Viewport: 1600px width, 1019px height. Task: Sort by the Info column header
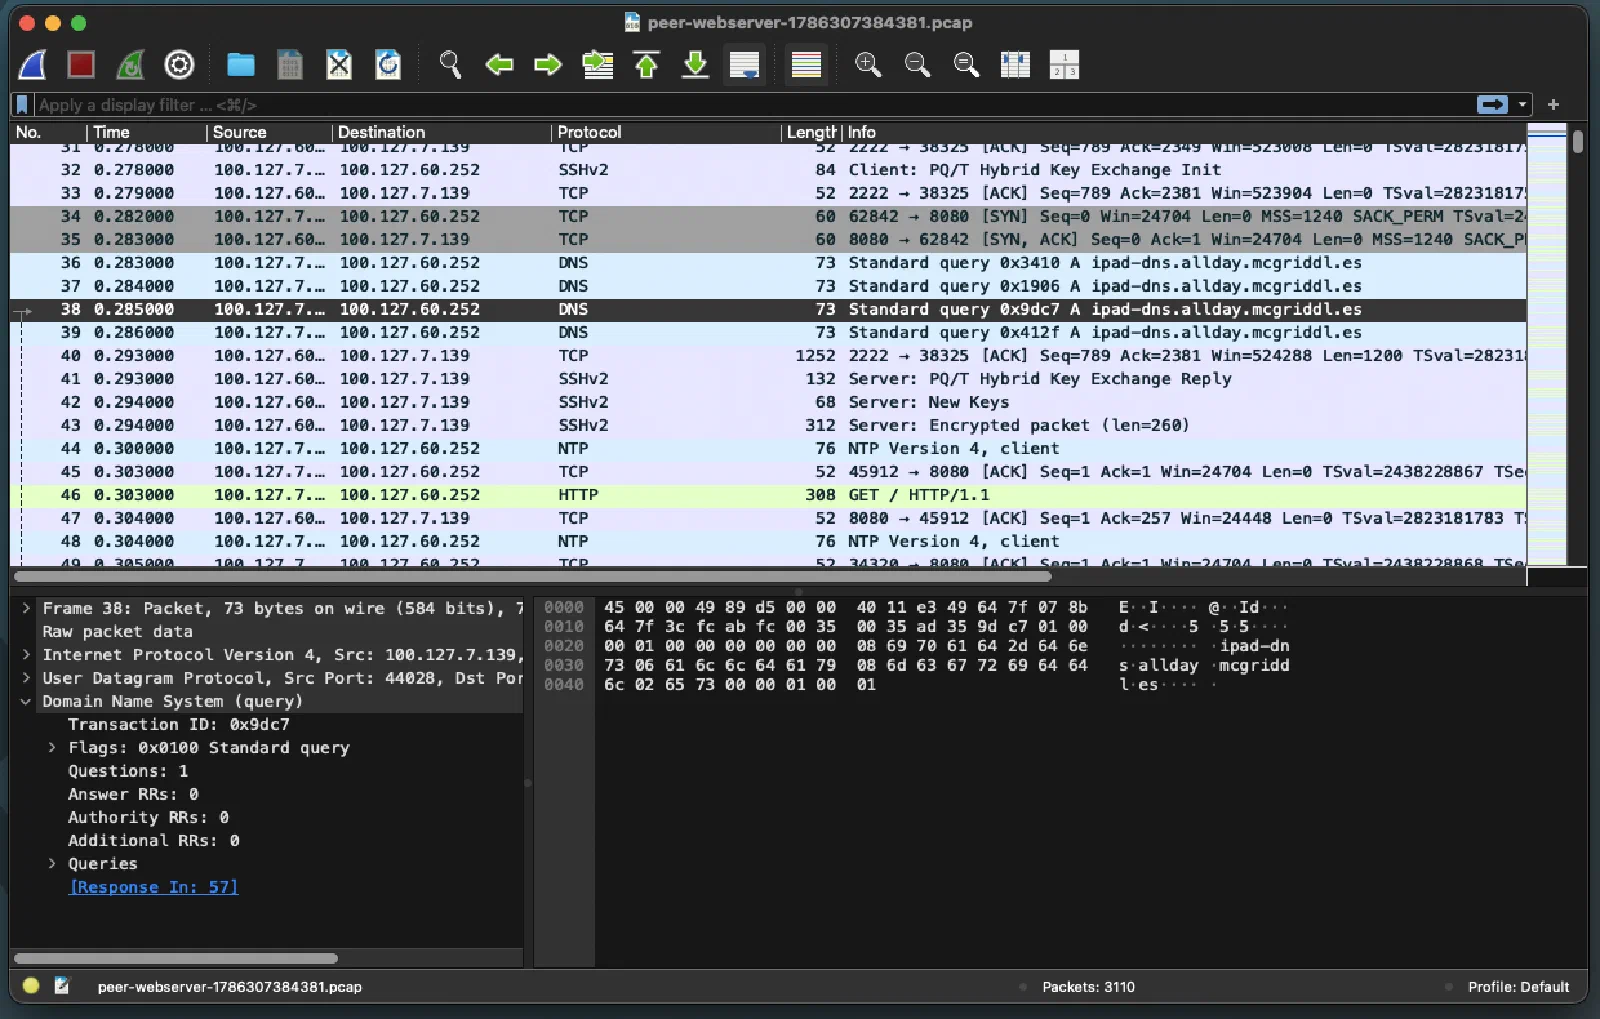(1186, 132)
